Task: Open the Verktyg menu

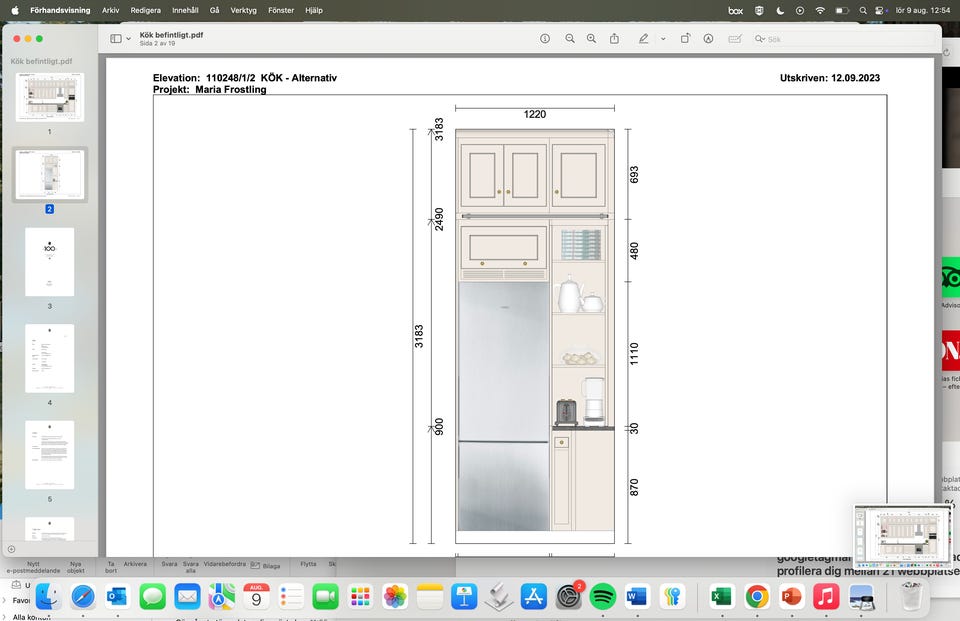Action: [x=243, y=10]
